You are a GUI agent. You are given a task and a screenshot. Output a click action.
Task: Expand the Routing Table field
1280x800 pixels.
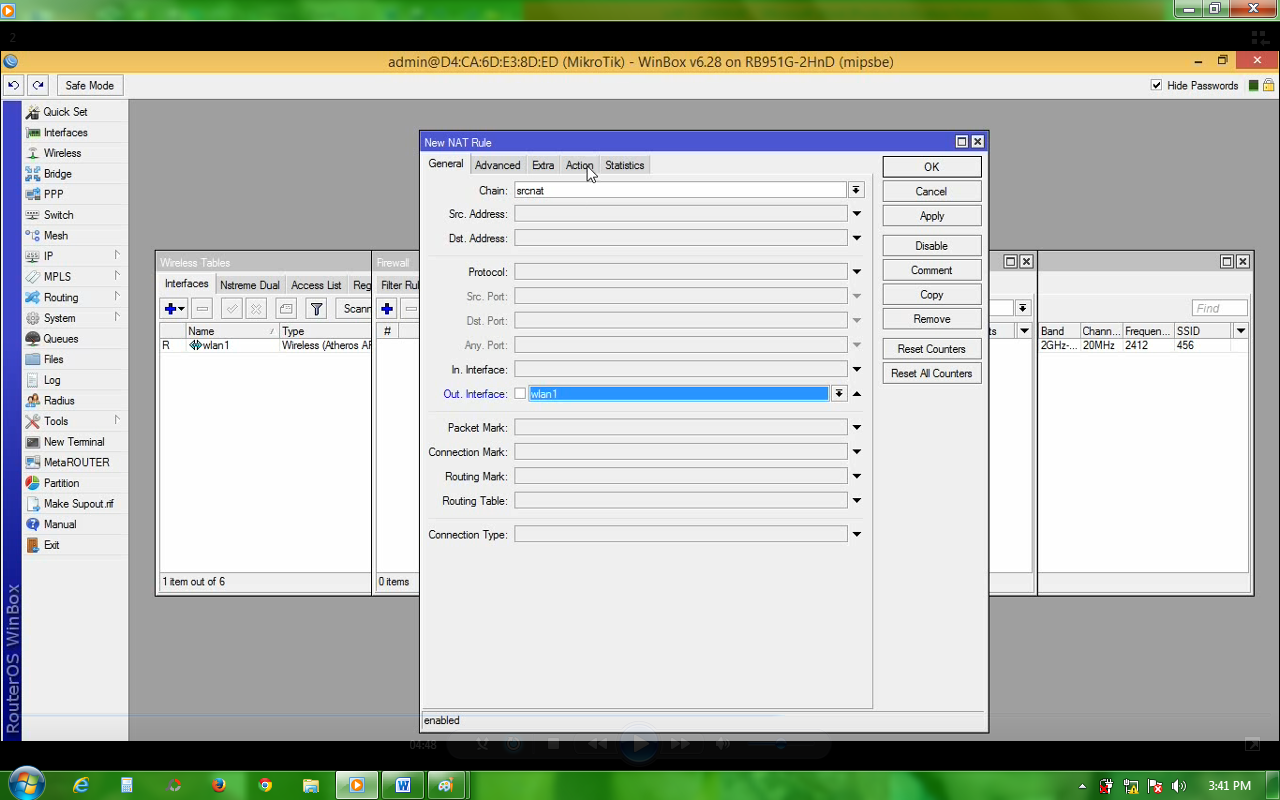click(857, 501)
